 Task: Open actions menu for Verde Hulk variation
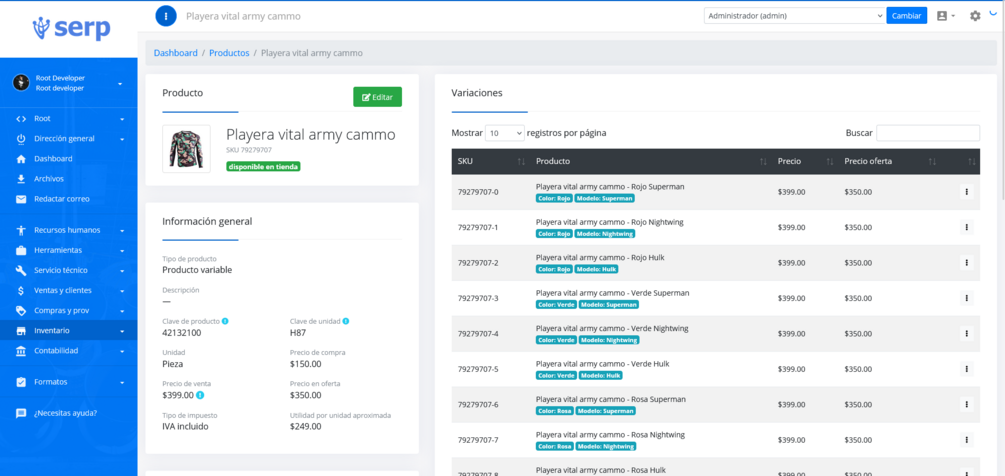[966, 369]
